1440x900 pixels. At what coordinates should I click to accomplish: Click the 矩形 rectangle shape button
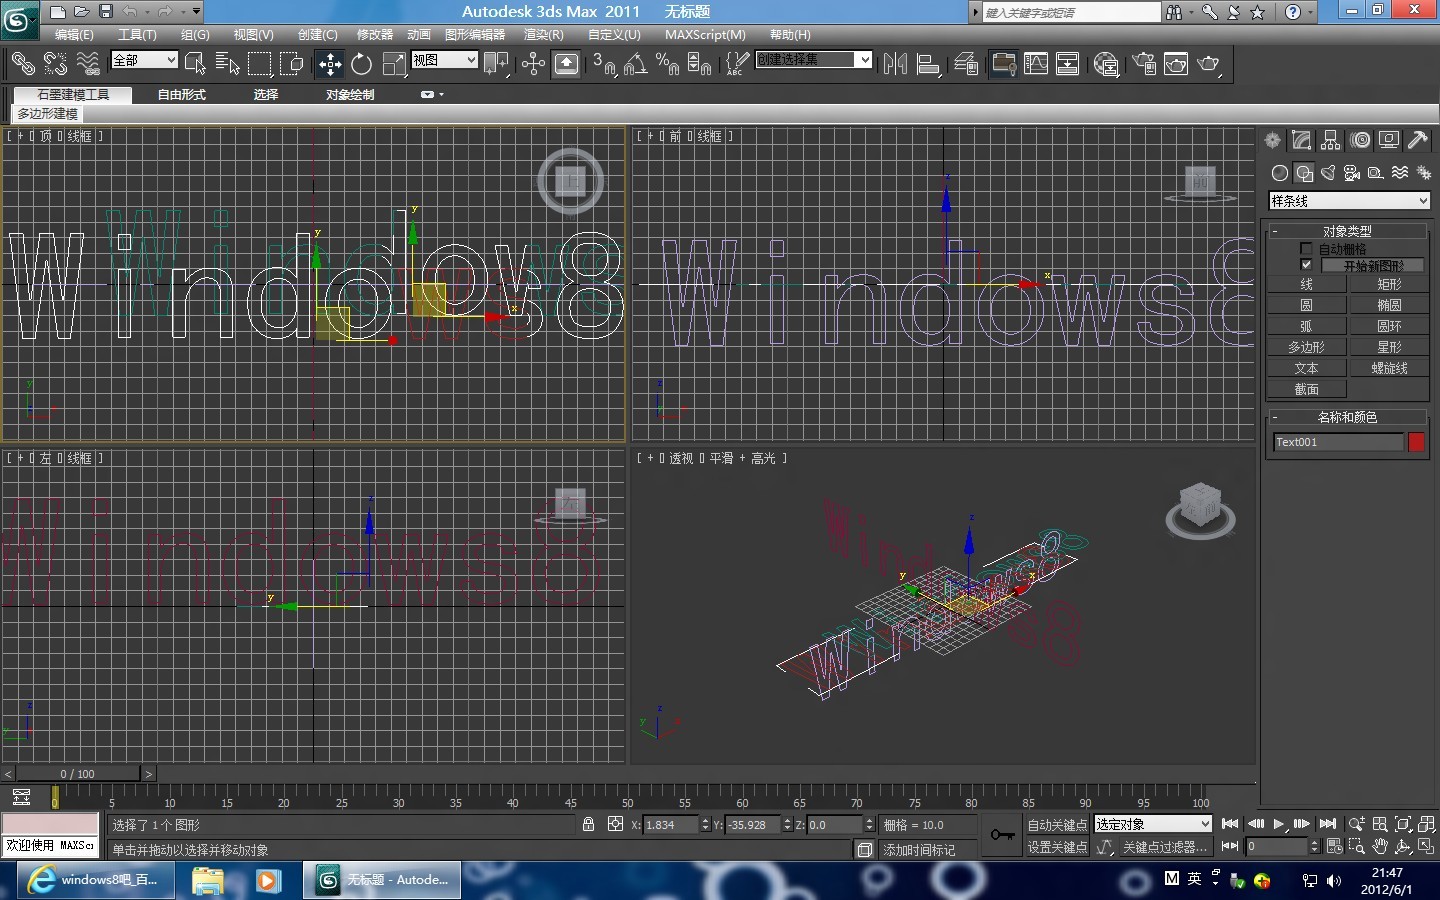point(1389,284)
